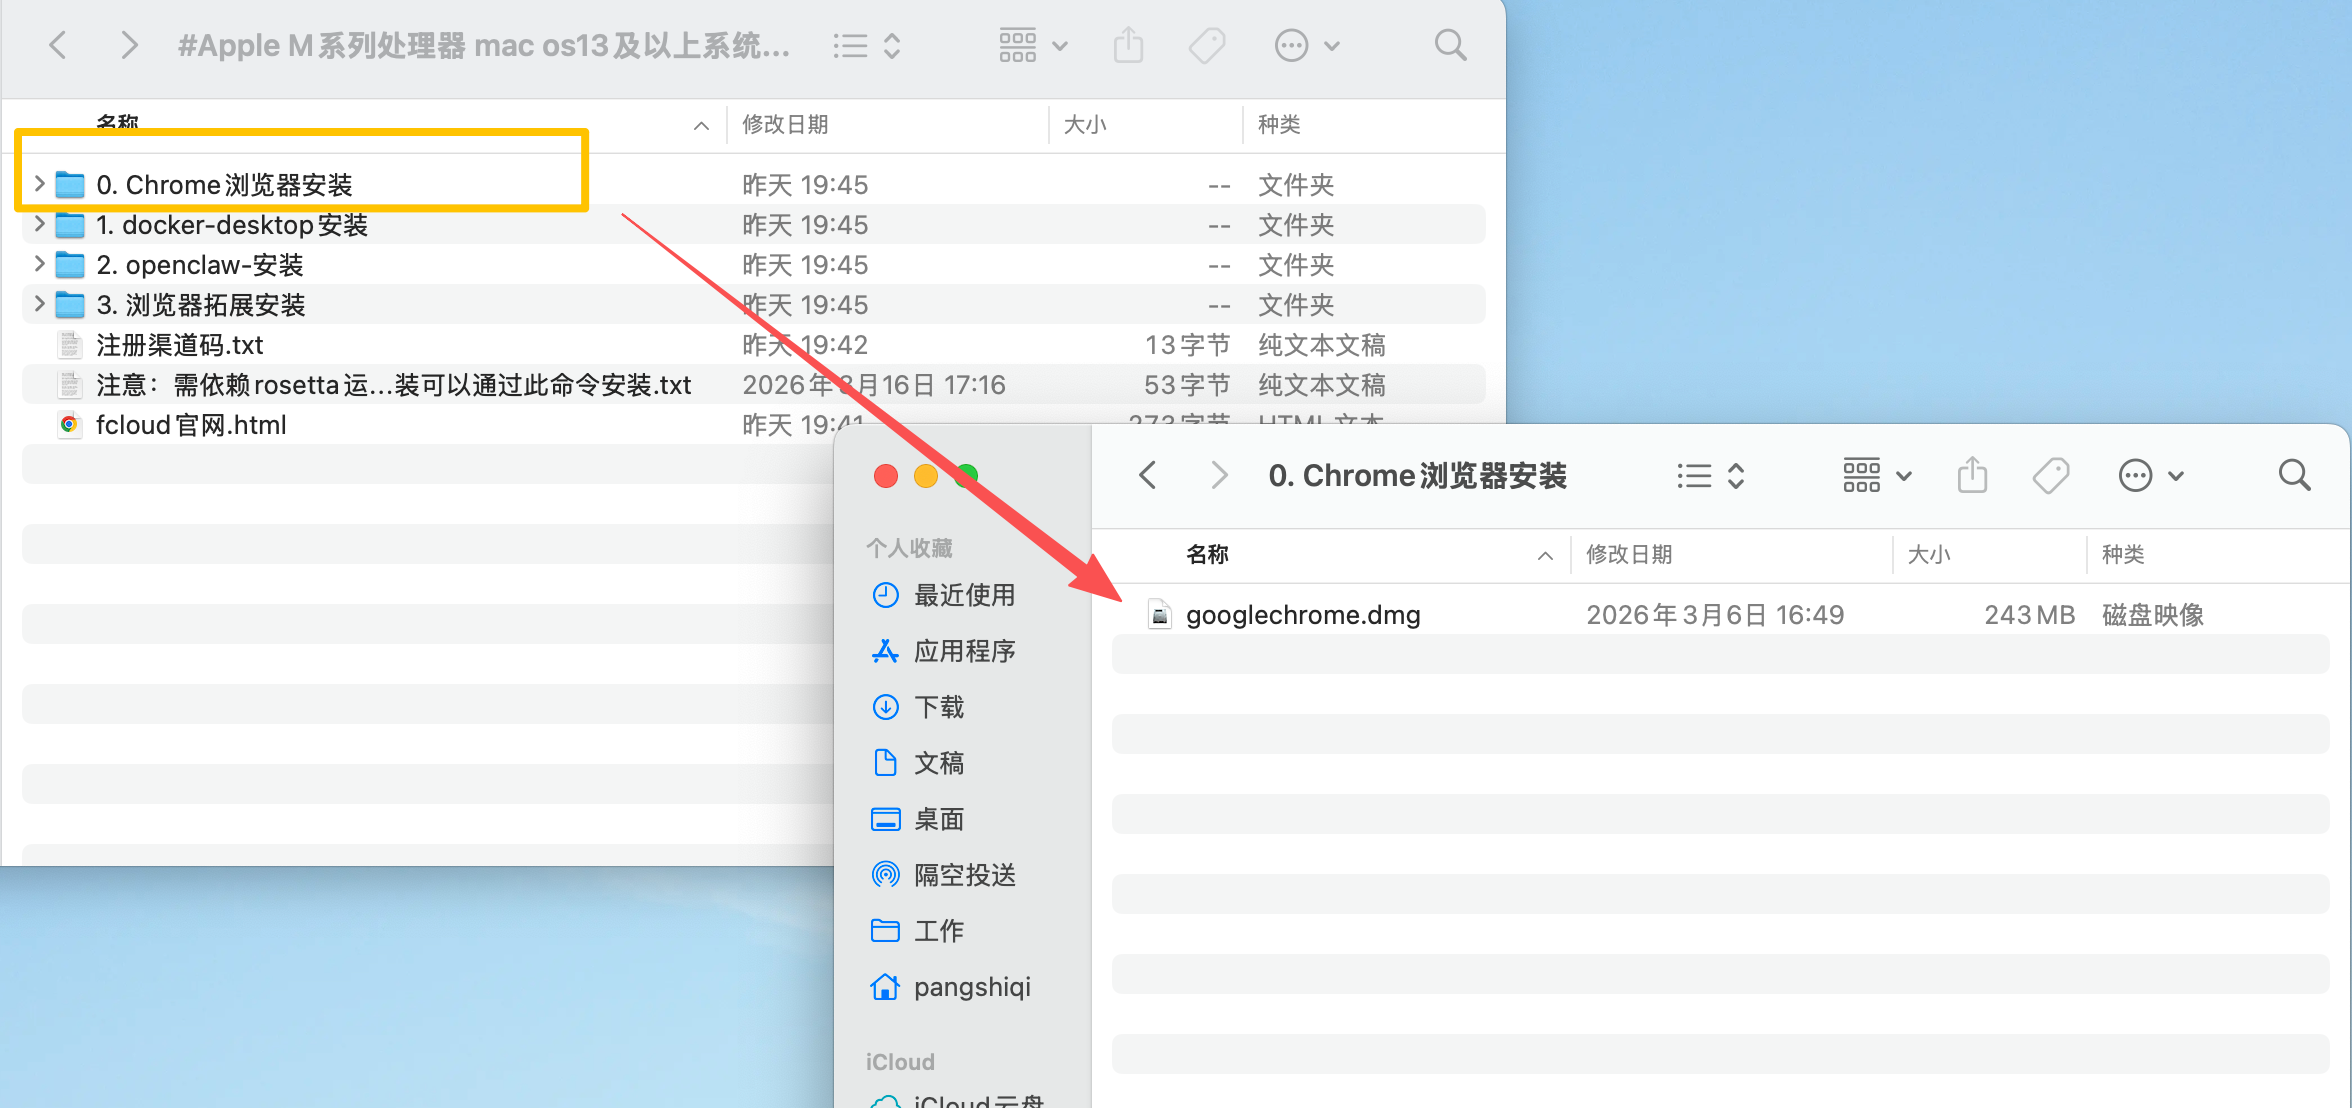Select the googlechrome.dmg file

click(1302, 615)
